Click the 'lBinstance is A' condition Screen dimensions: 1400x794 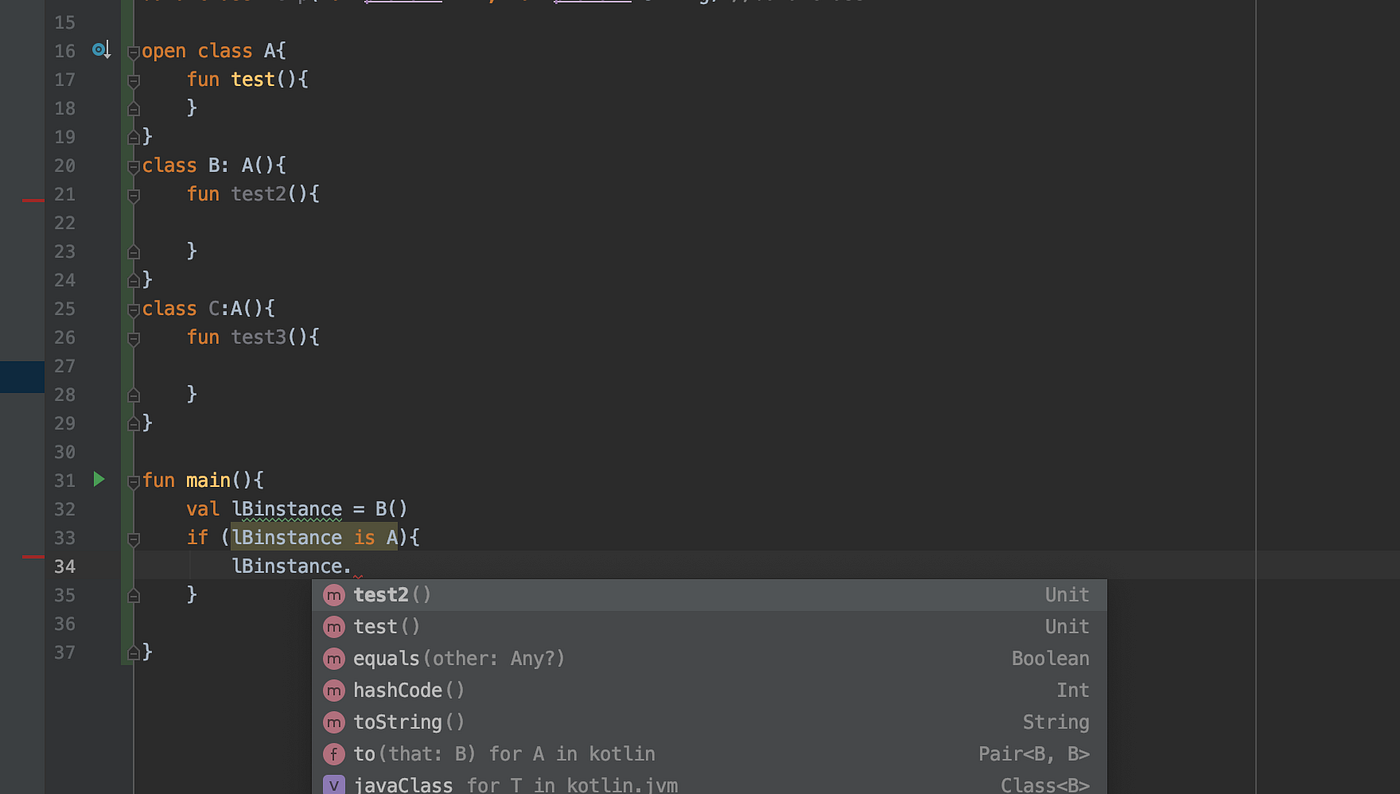315,538
